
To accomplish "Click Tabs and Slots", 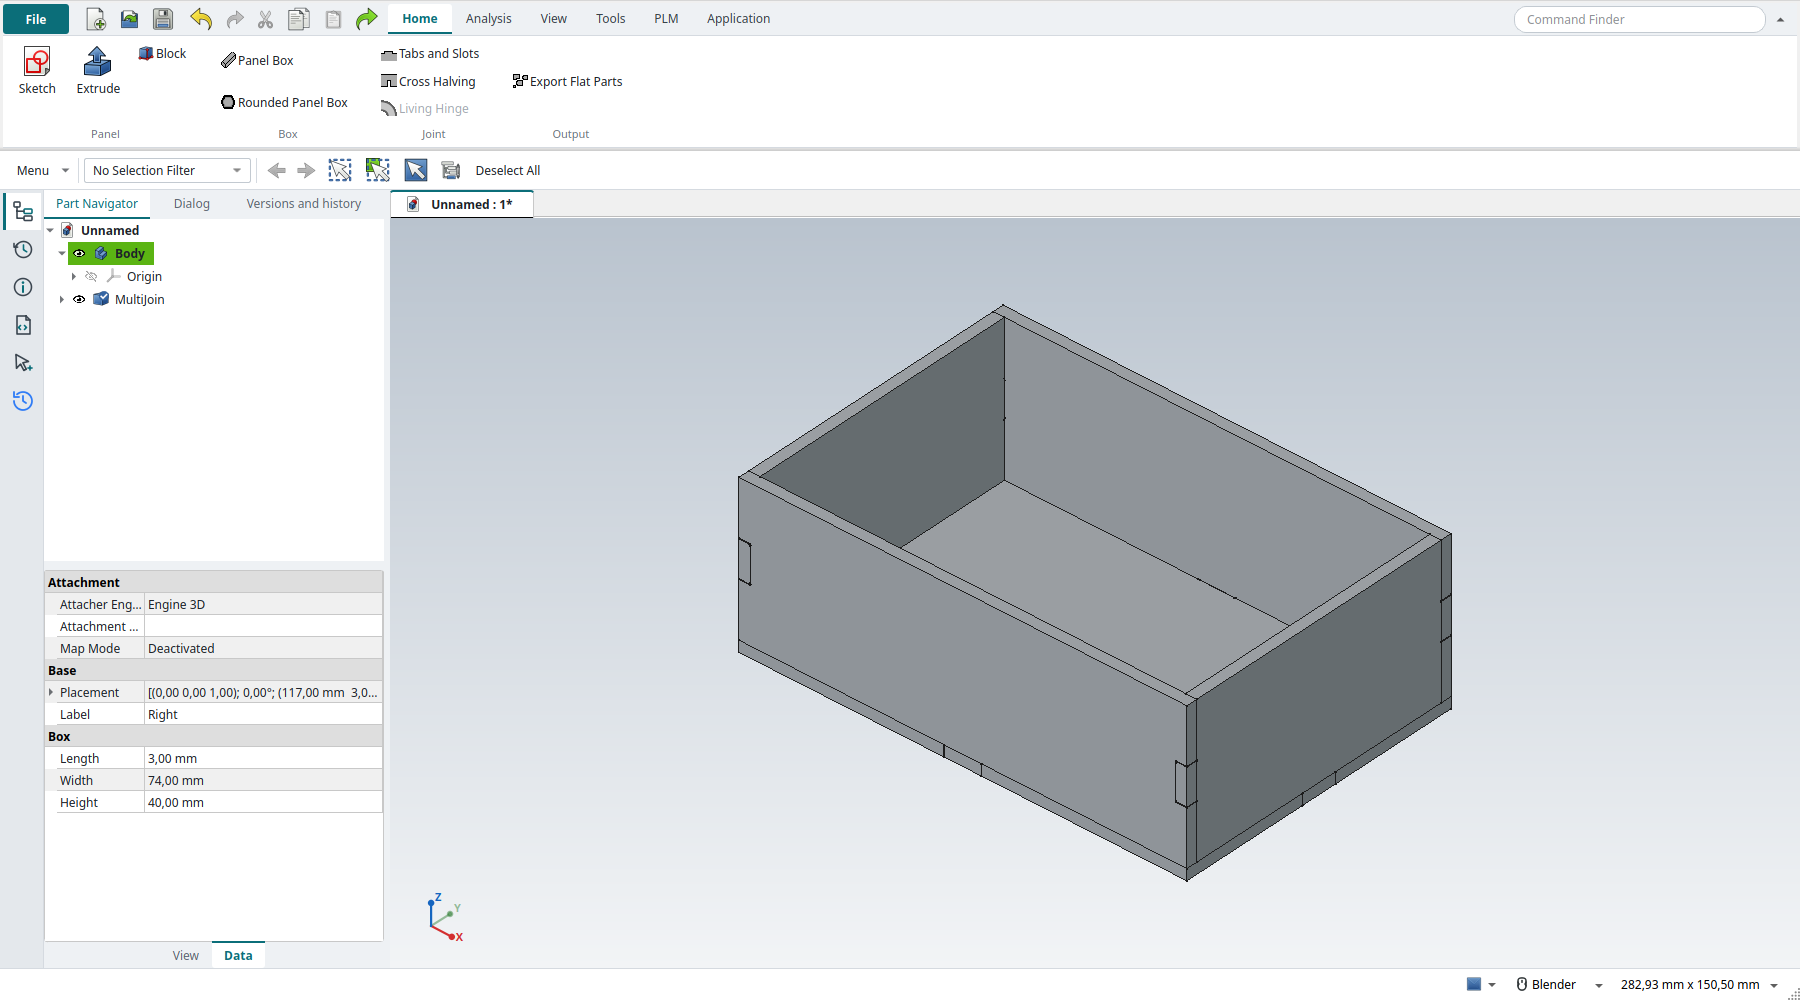I will [430, 54].
